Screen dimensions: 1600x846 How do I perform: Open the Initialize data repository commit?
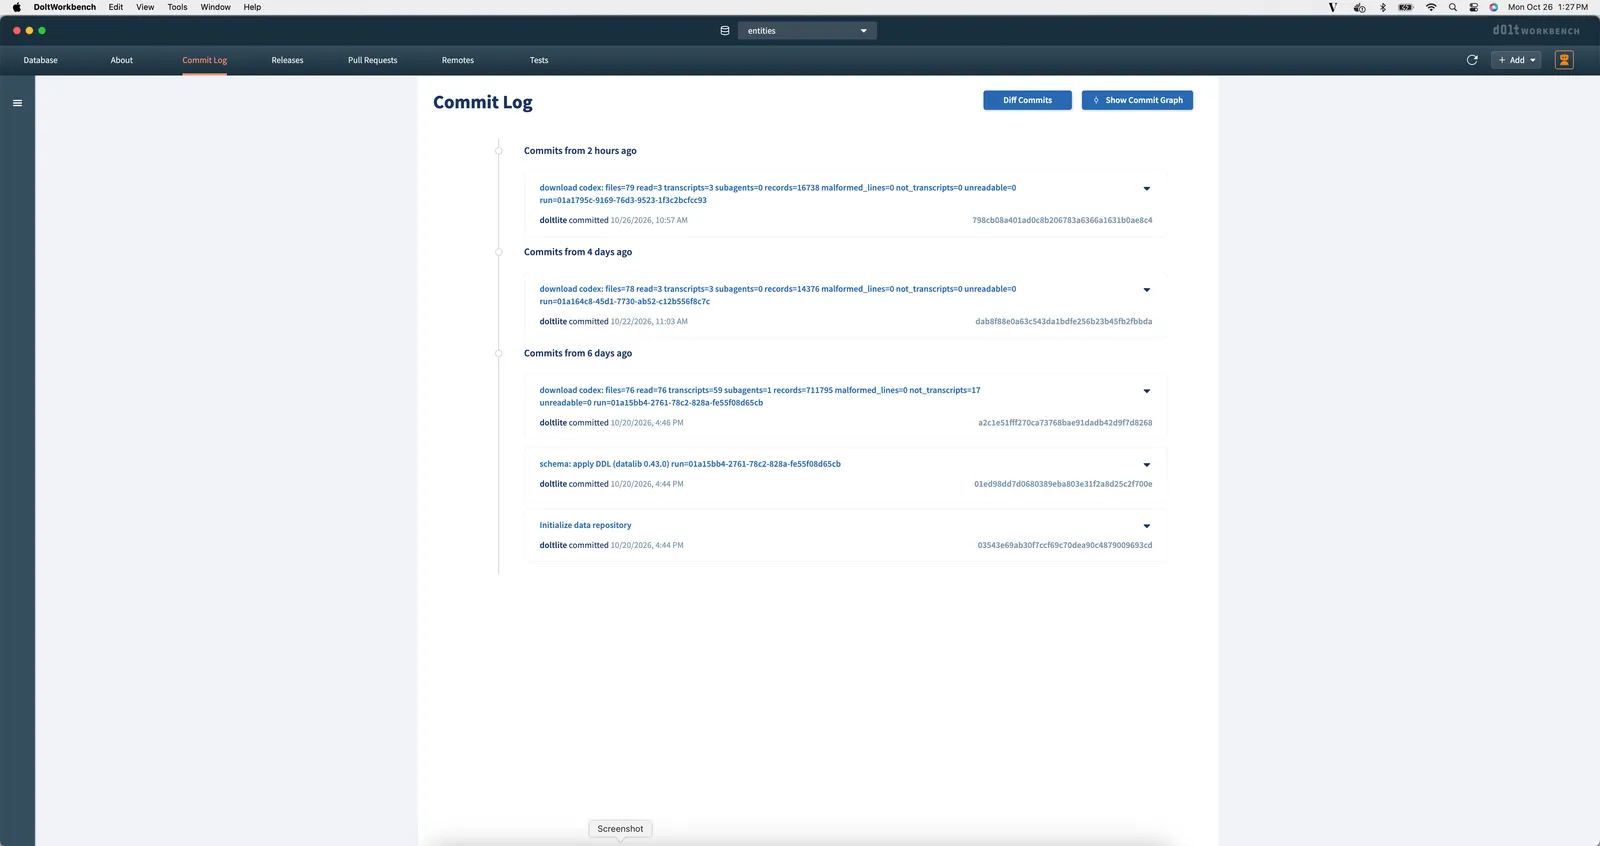click(x=585, y=525)
